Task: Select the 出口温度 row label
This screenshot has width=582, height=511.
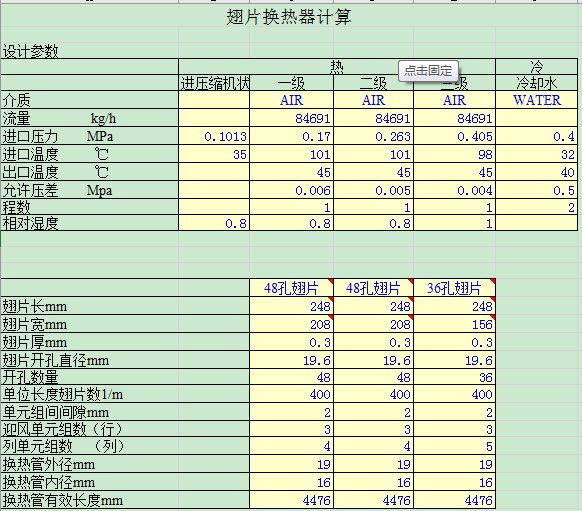Action: pyautogui.click(x=89, y=172)
